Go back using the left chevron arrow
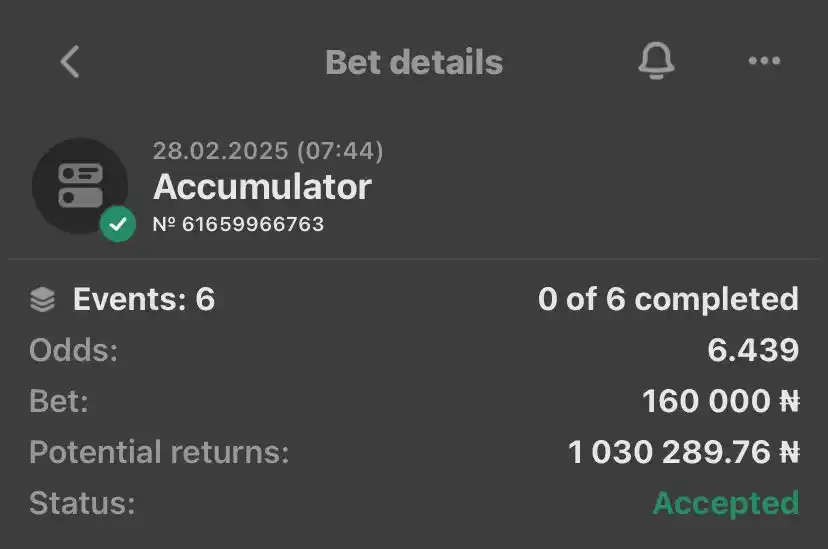Image resolution: width=828 pixels, height=549 pixels. point(70,62)
